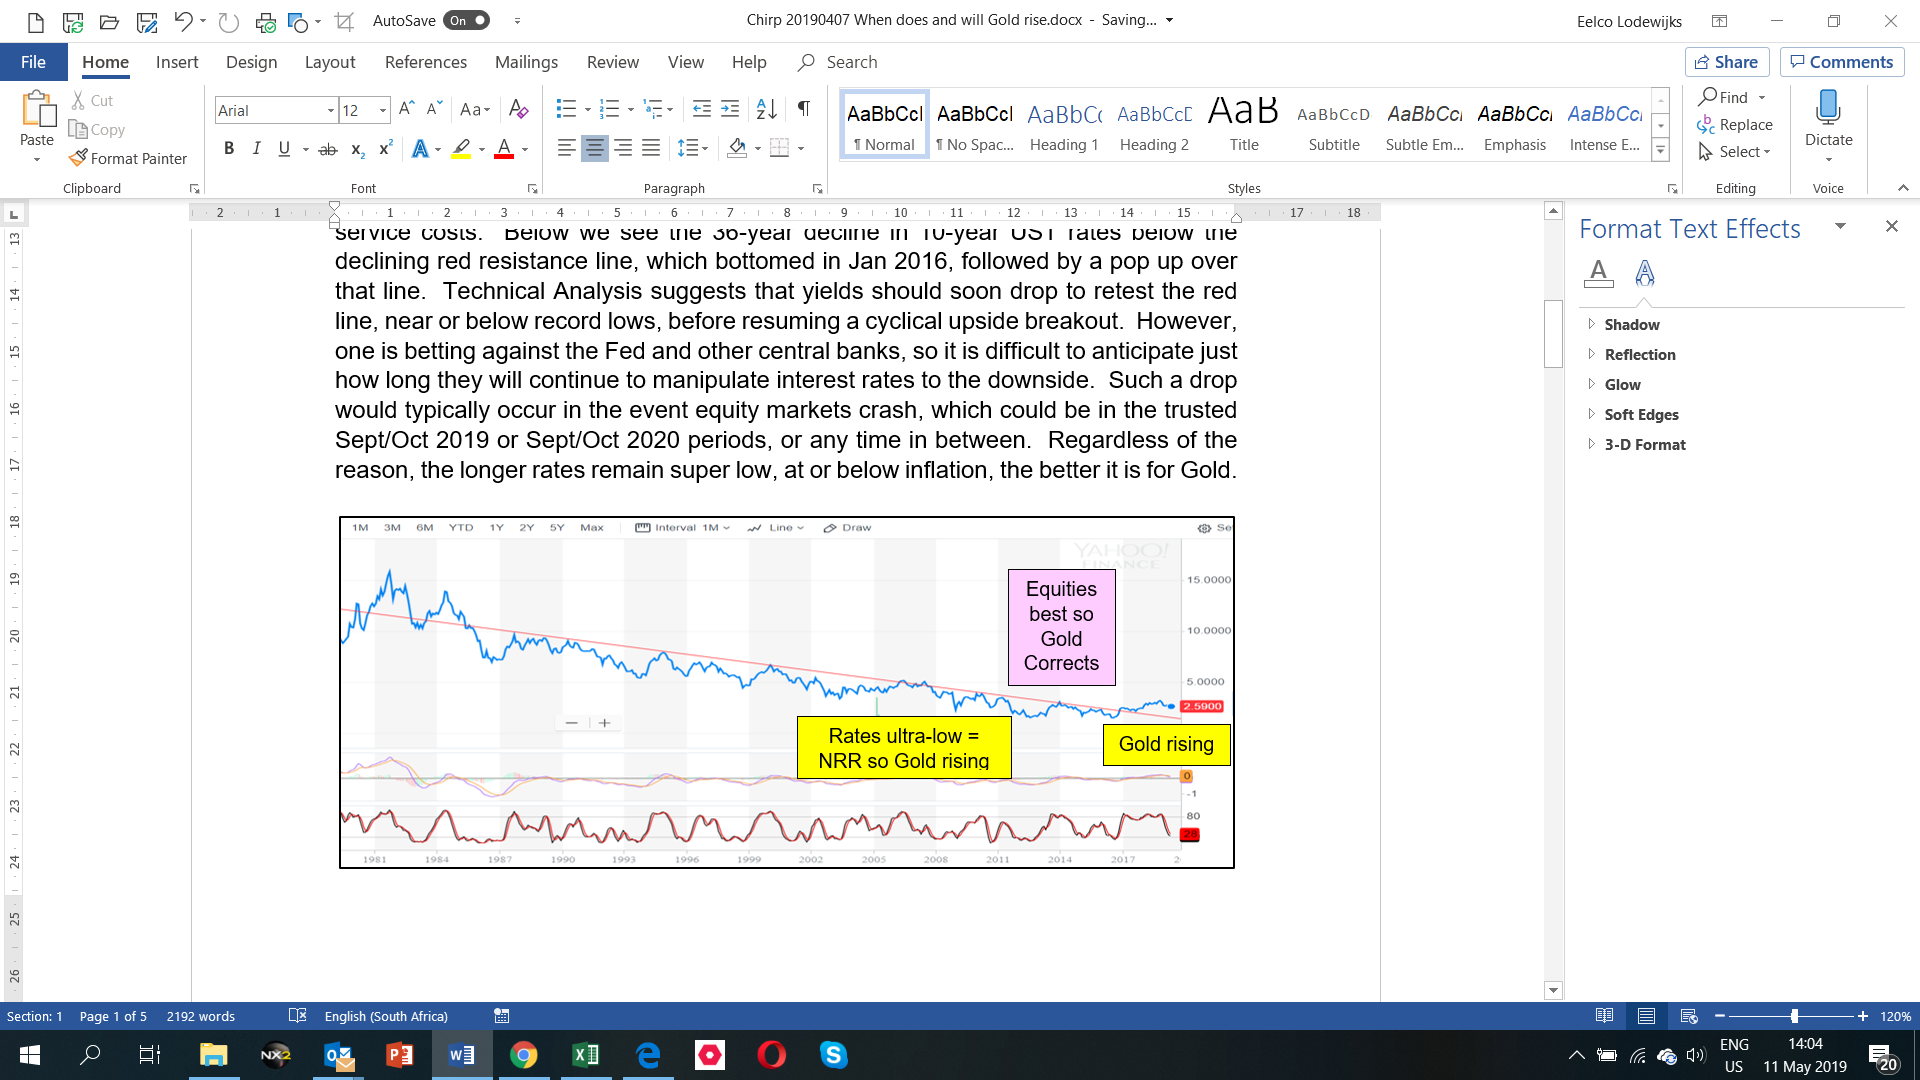Switch to the Layout tab
Screen dimensions: 1920x1080
tap(329, 62)
